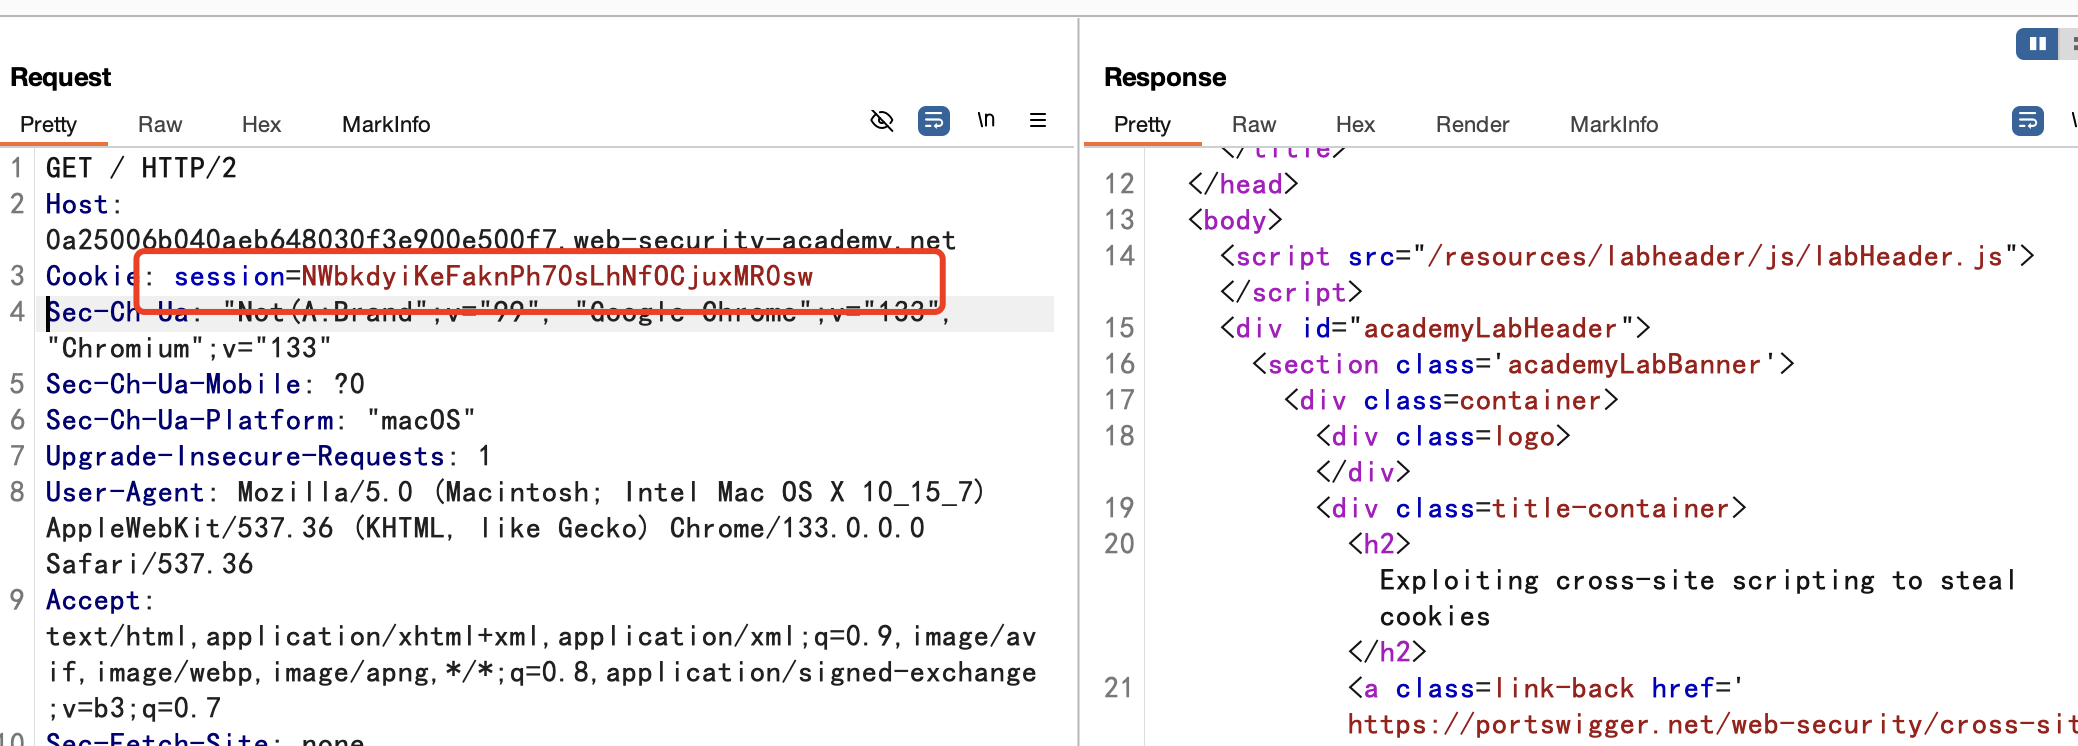Toggle the crossed-out eye icon in Request
This screenshot has width=2078, height=746.
pos(881,121)
